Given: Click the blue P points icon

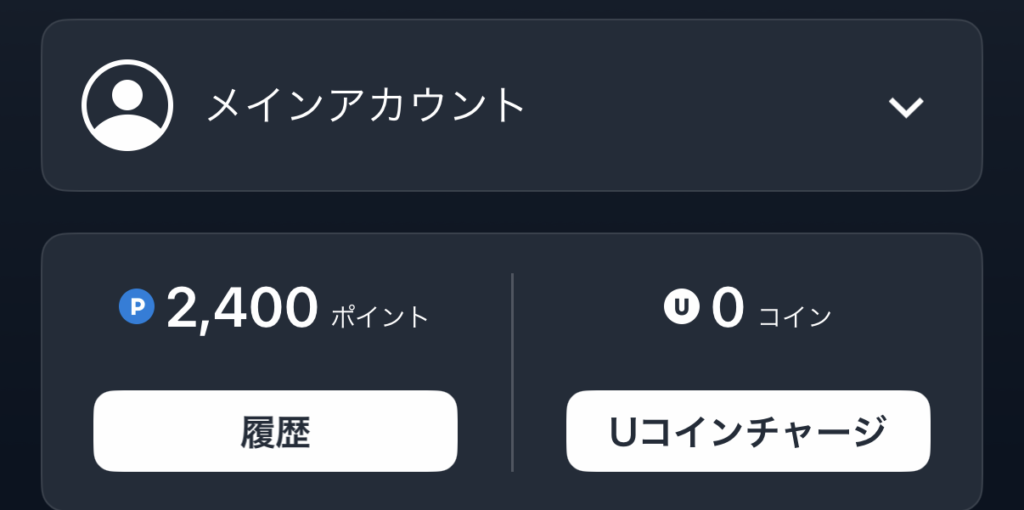Looking at the screenshot, I should (135, 307).
